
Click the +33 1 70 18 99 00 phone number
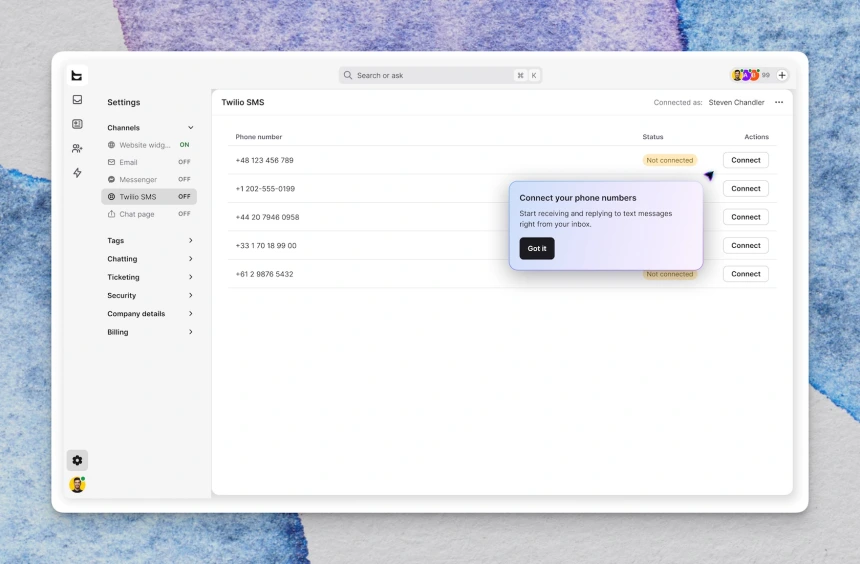[x=266, y=246]
